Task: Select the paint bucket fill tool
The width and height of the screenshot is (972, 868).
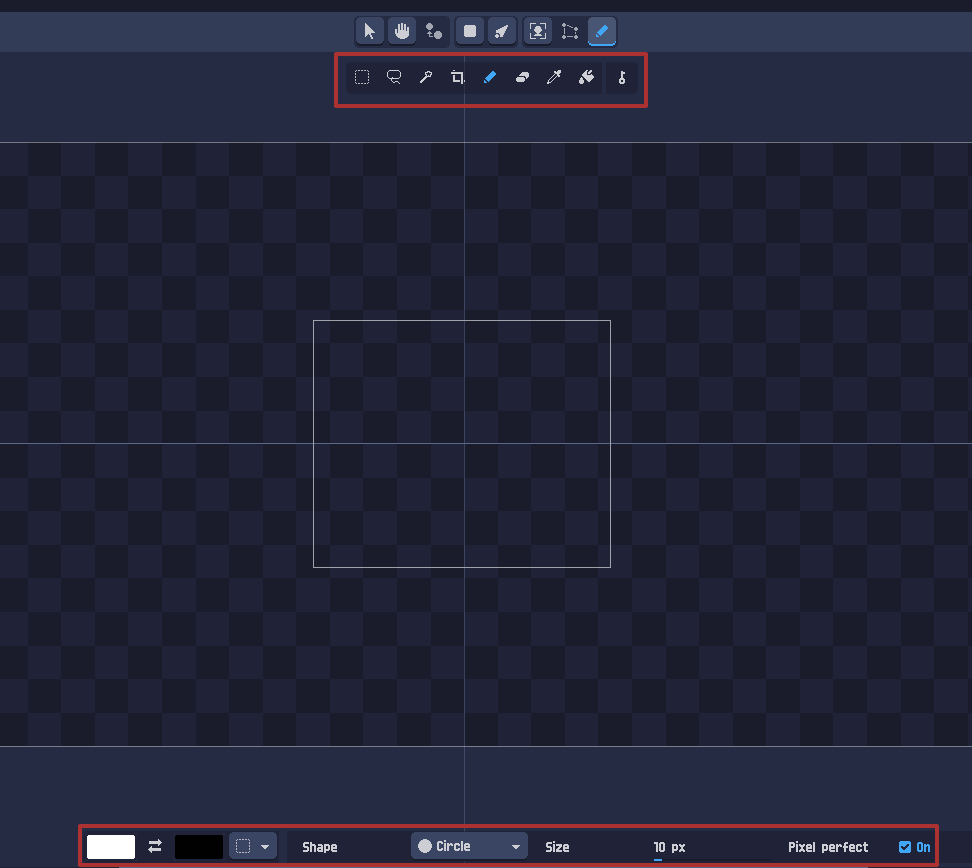Action: click(586, 77)
